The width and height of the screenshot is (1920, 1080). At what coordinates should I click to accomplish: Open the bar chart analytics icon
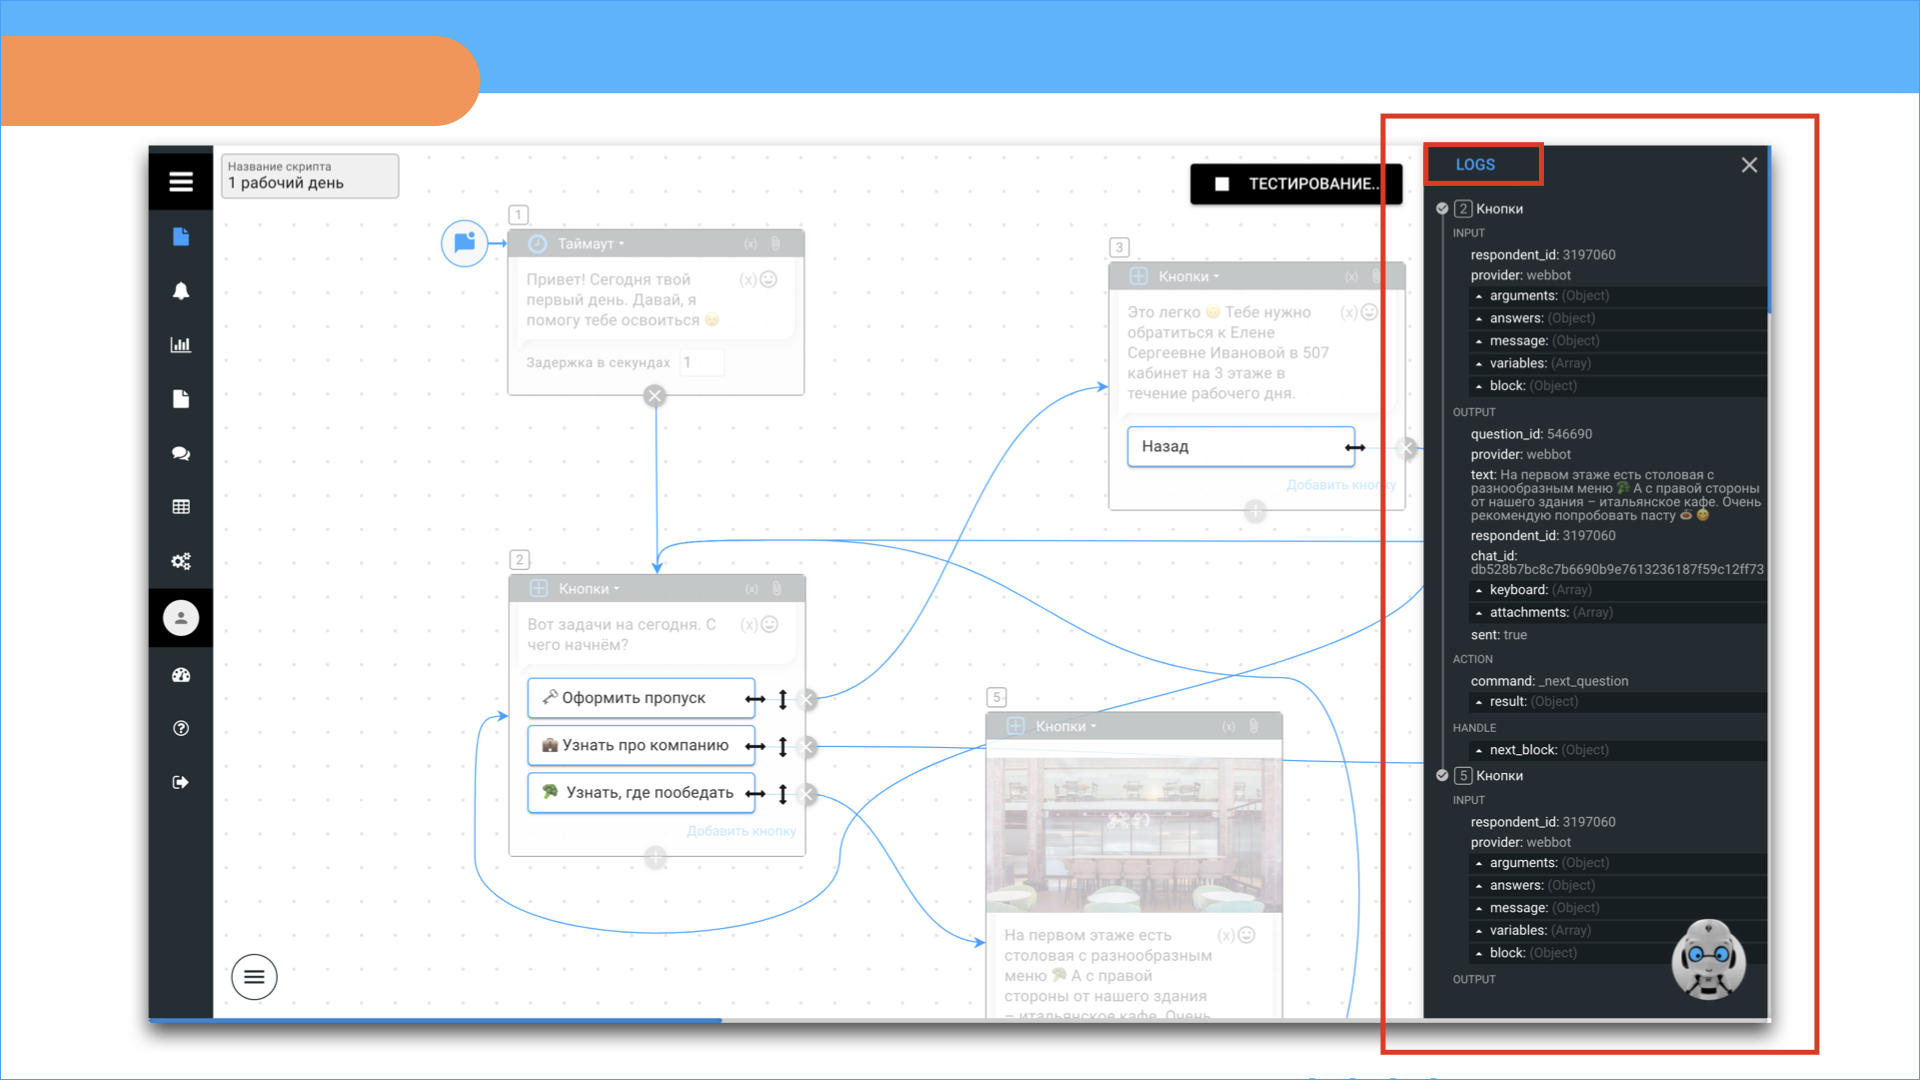[181, 345]
